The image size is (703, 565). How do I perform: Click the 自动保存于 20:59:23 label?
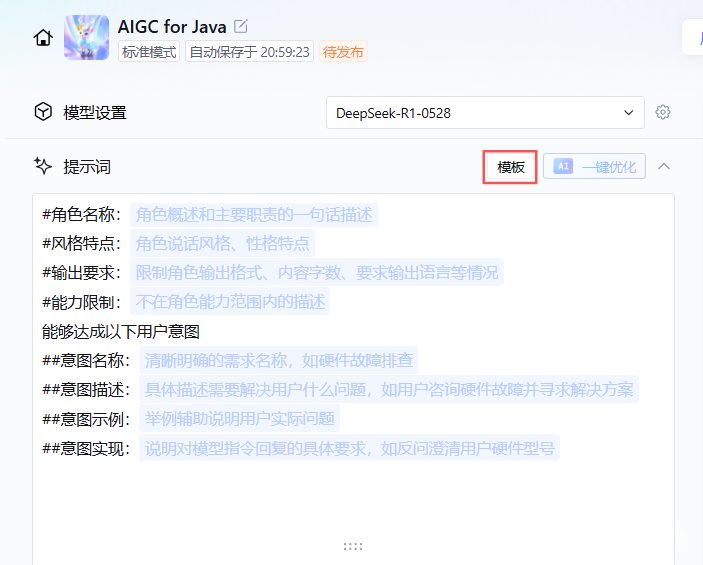tap(250, 52)
